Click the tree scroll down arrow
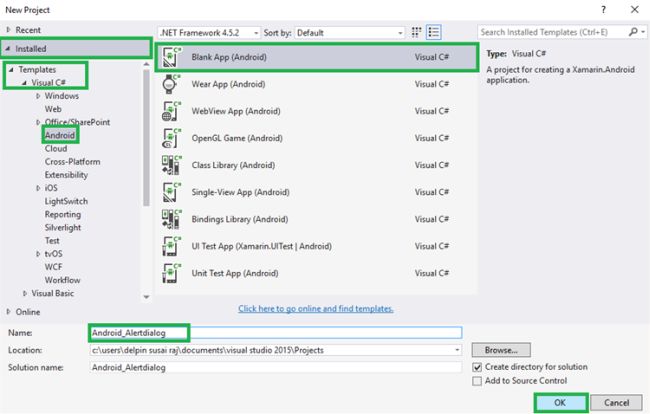The height and width of the screenshot is (414, 650). pos(146,297)
